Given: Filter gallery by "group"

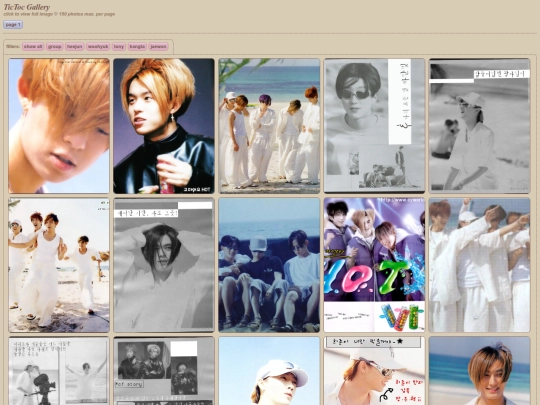Looking at the screenshot, I should tap(54, 46).
